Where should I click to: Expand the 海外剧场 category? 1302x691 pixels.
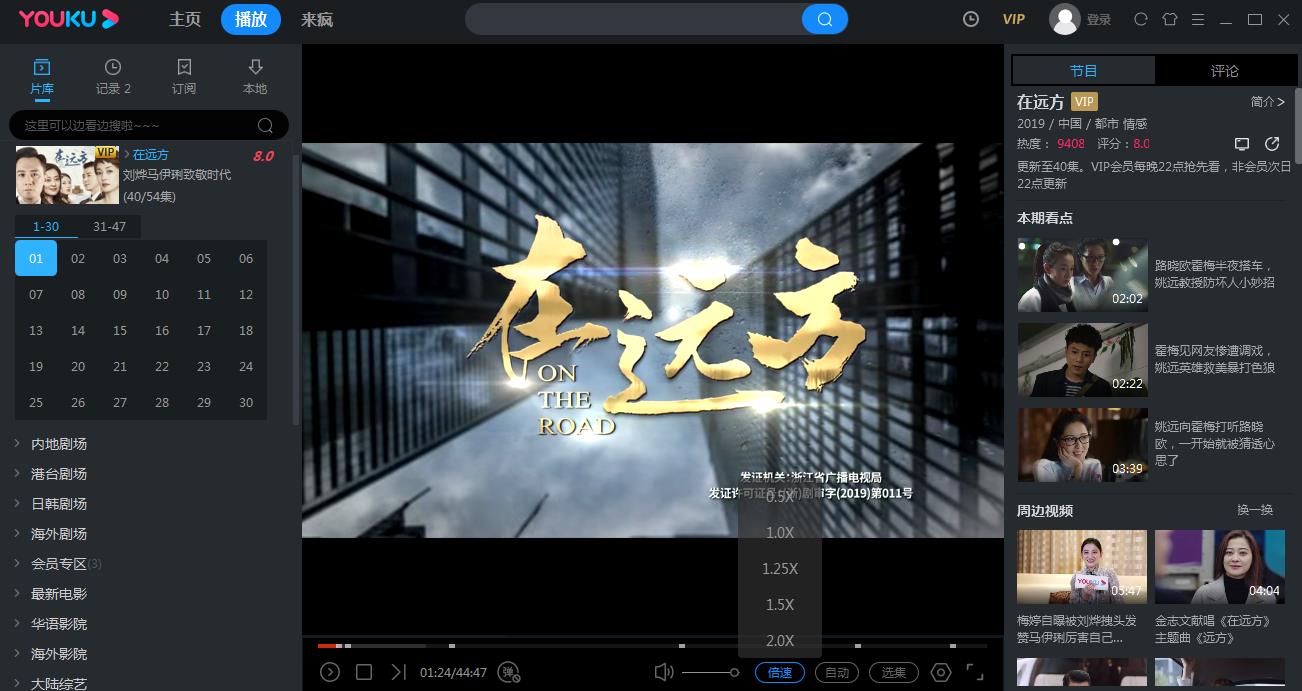pos(59,533)
